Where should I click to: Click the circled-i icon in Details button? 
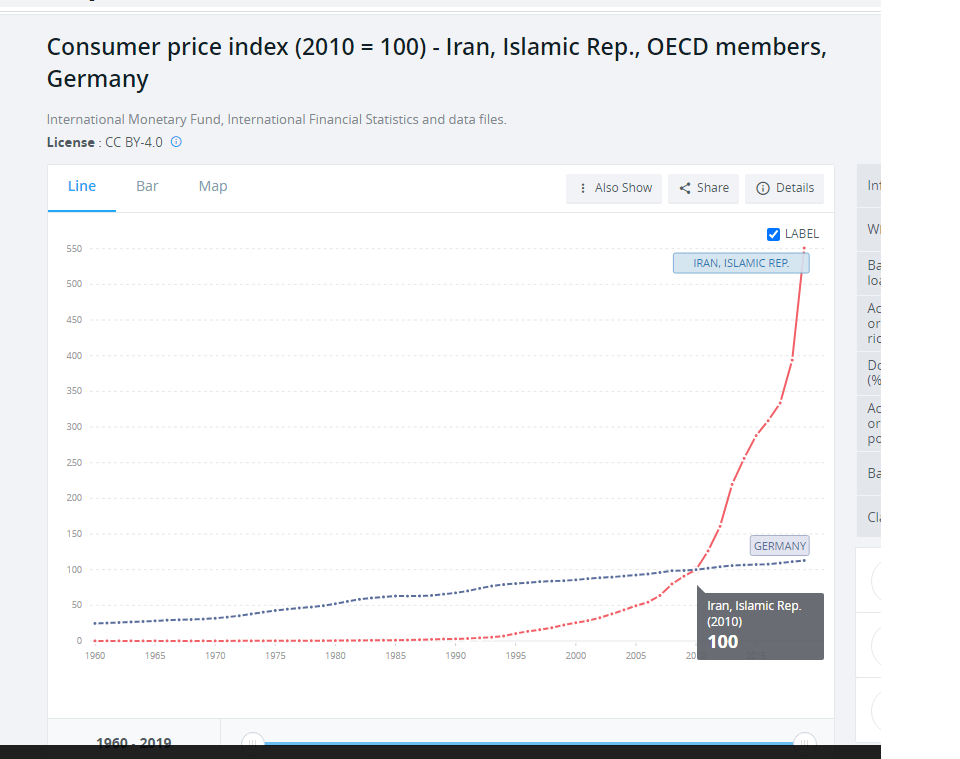[x=763, y=188]
